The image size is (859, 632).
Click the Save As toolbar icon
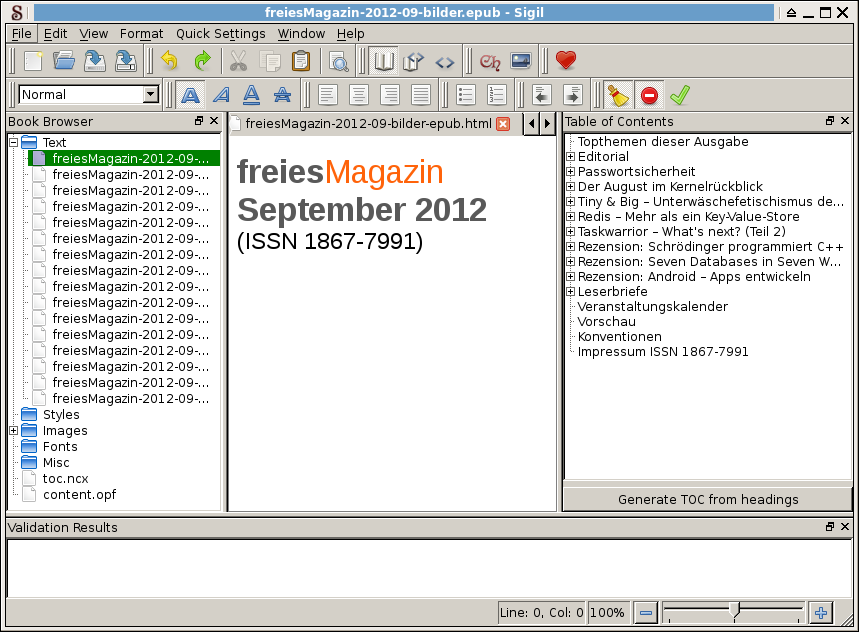[125, 61]
